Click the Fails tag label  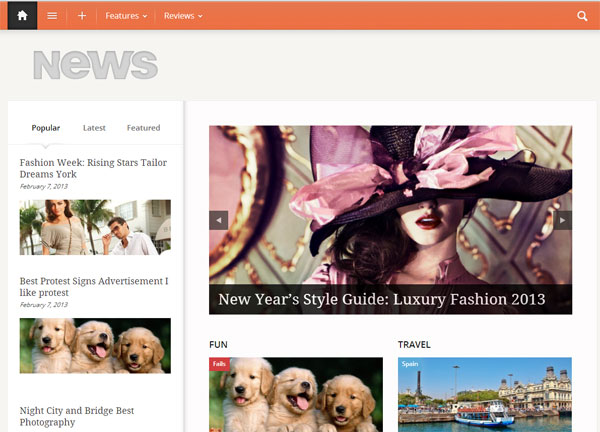[x=219, y=364]
